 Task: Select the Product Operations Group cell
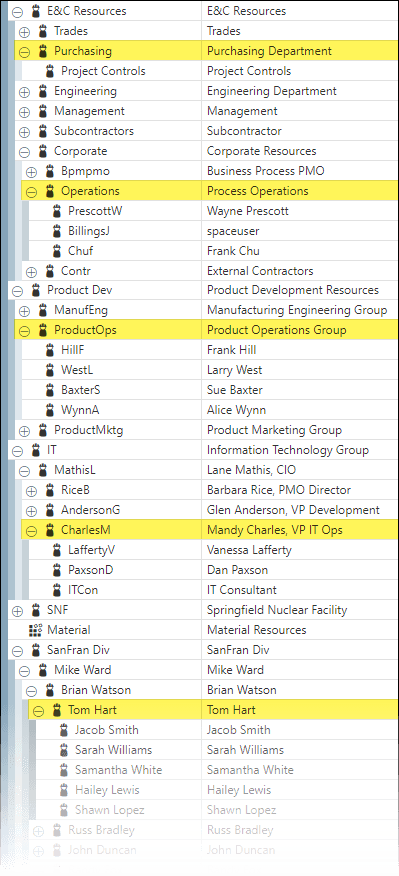(x=300, y=330)
